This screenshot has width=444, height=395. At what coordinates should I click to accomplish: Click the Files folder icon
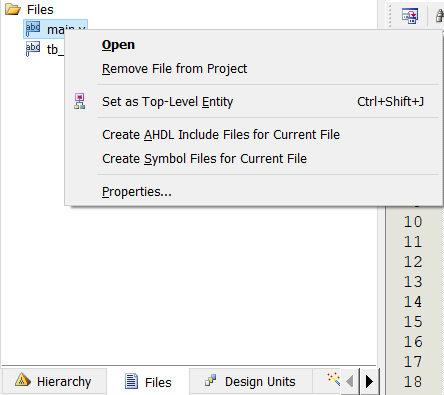pyautogui.click(x=13, y=9)
